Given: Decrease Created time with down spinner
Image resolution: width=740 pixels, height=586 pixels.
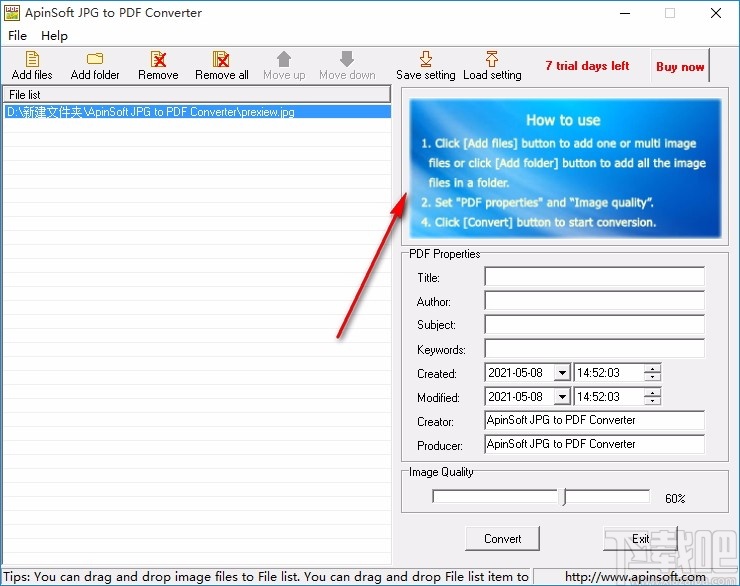Looking at the screenshot, I should point(652,377).
